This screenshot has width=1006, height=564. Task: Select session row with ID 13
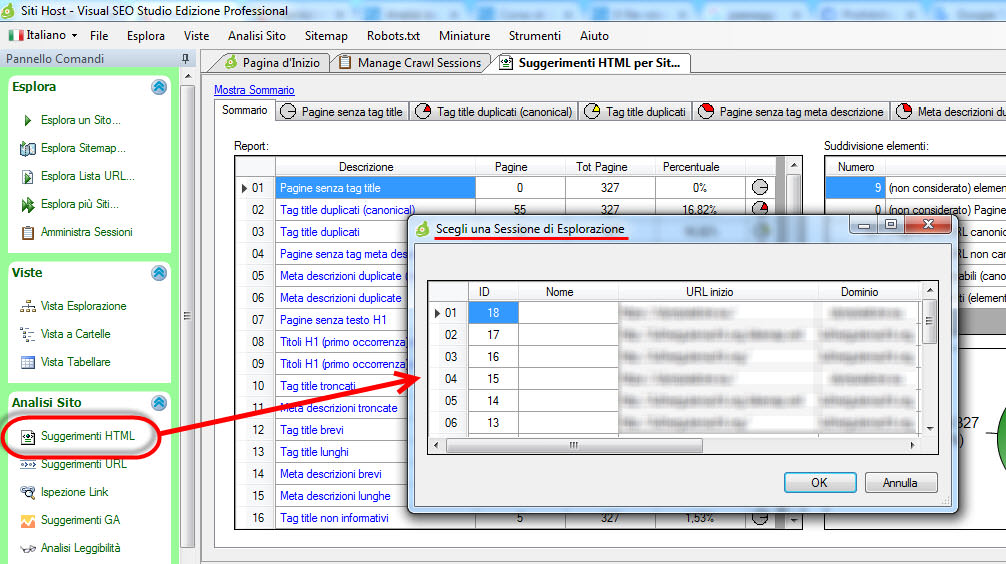(493, 423)
